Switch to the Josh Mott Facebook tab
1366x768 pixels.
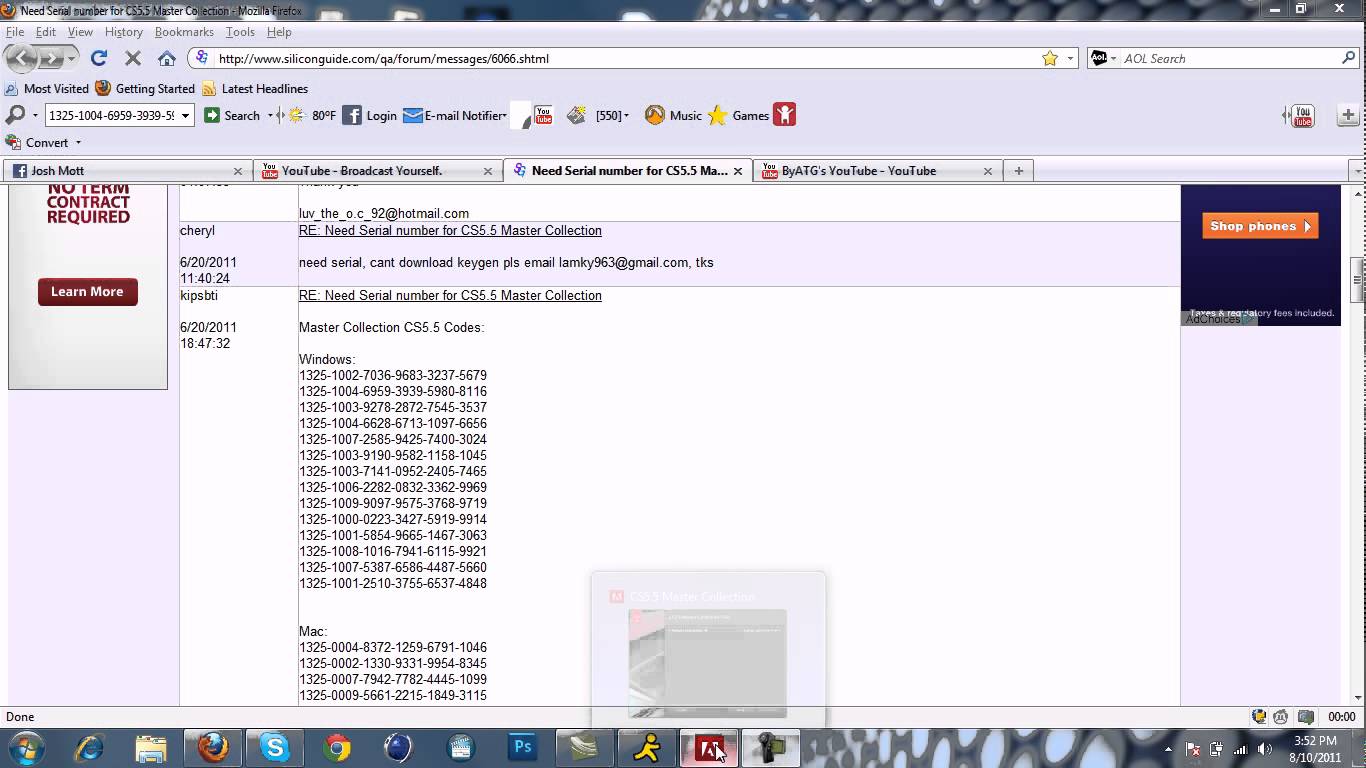click(x=127, y=171)
